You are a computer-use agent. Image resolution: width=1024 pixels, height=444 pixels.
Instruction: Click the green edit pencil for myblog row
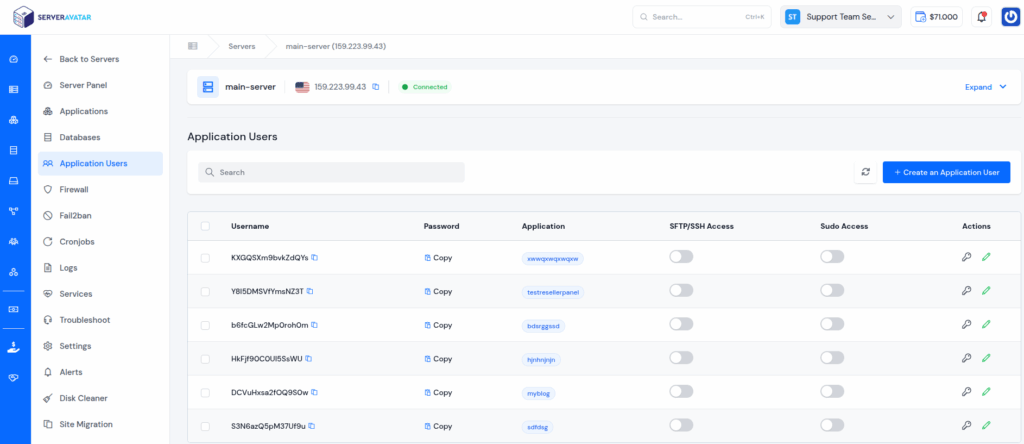click(x=986, y=393)
